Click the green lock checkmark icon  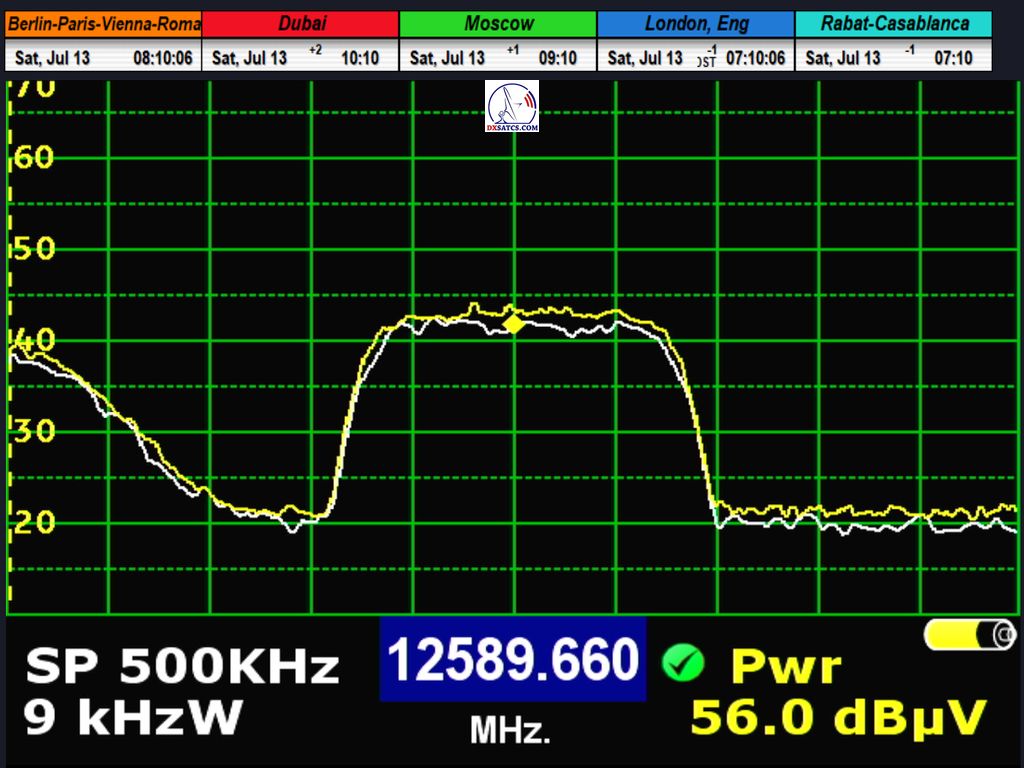(683, 662)
